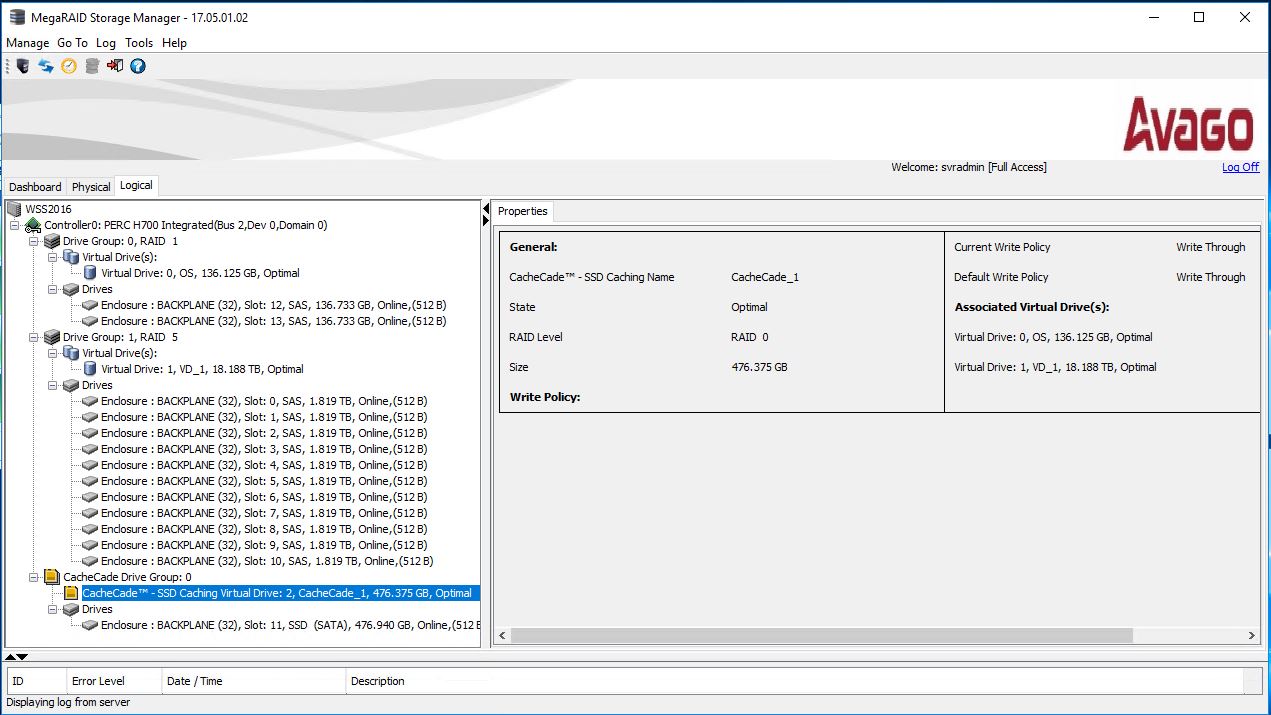
Task: Click the Drive Group 0 RAID 1 stack icon
Action: tap(52, 241)
